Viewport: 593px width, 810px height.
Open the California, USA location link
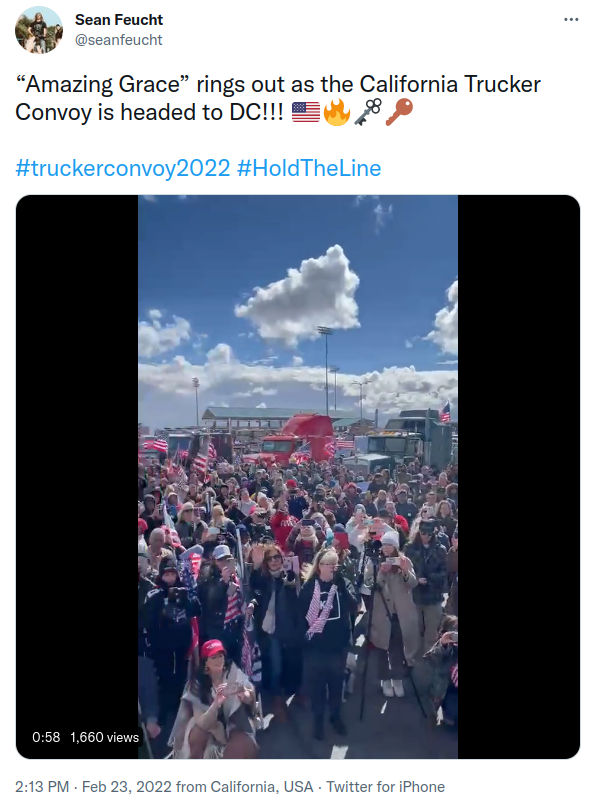[262, 787]
